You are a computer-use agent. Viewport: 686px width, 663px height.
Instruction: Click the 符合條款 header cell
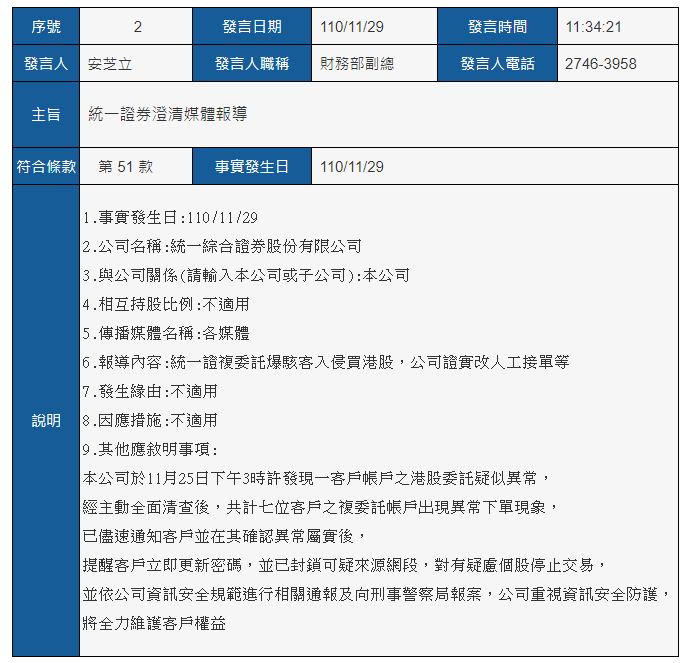click(x=46, y=166)
